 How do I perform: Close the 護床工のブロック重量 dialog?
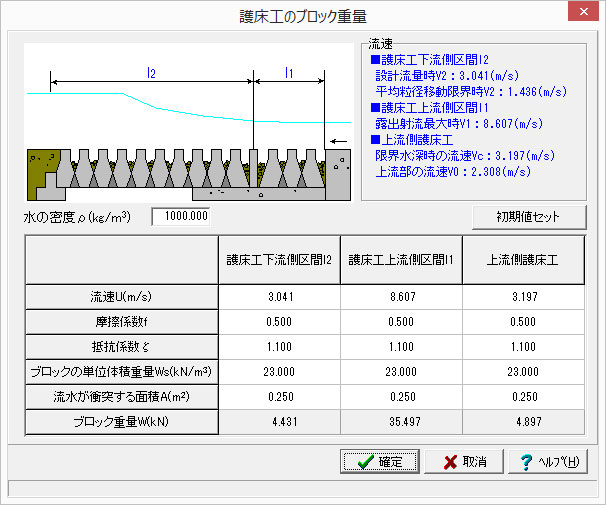click(583, 11)
